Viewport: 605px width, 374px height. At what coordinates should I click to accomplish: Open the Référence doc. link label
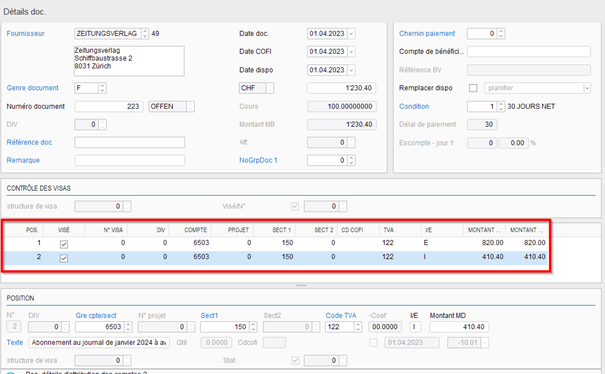pyautogui.click(x=30, y=142)
